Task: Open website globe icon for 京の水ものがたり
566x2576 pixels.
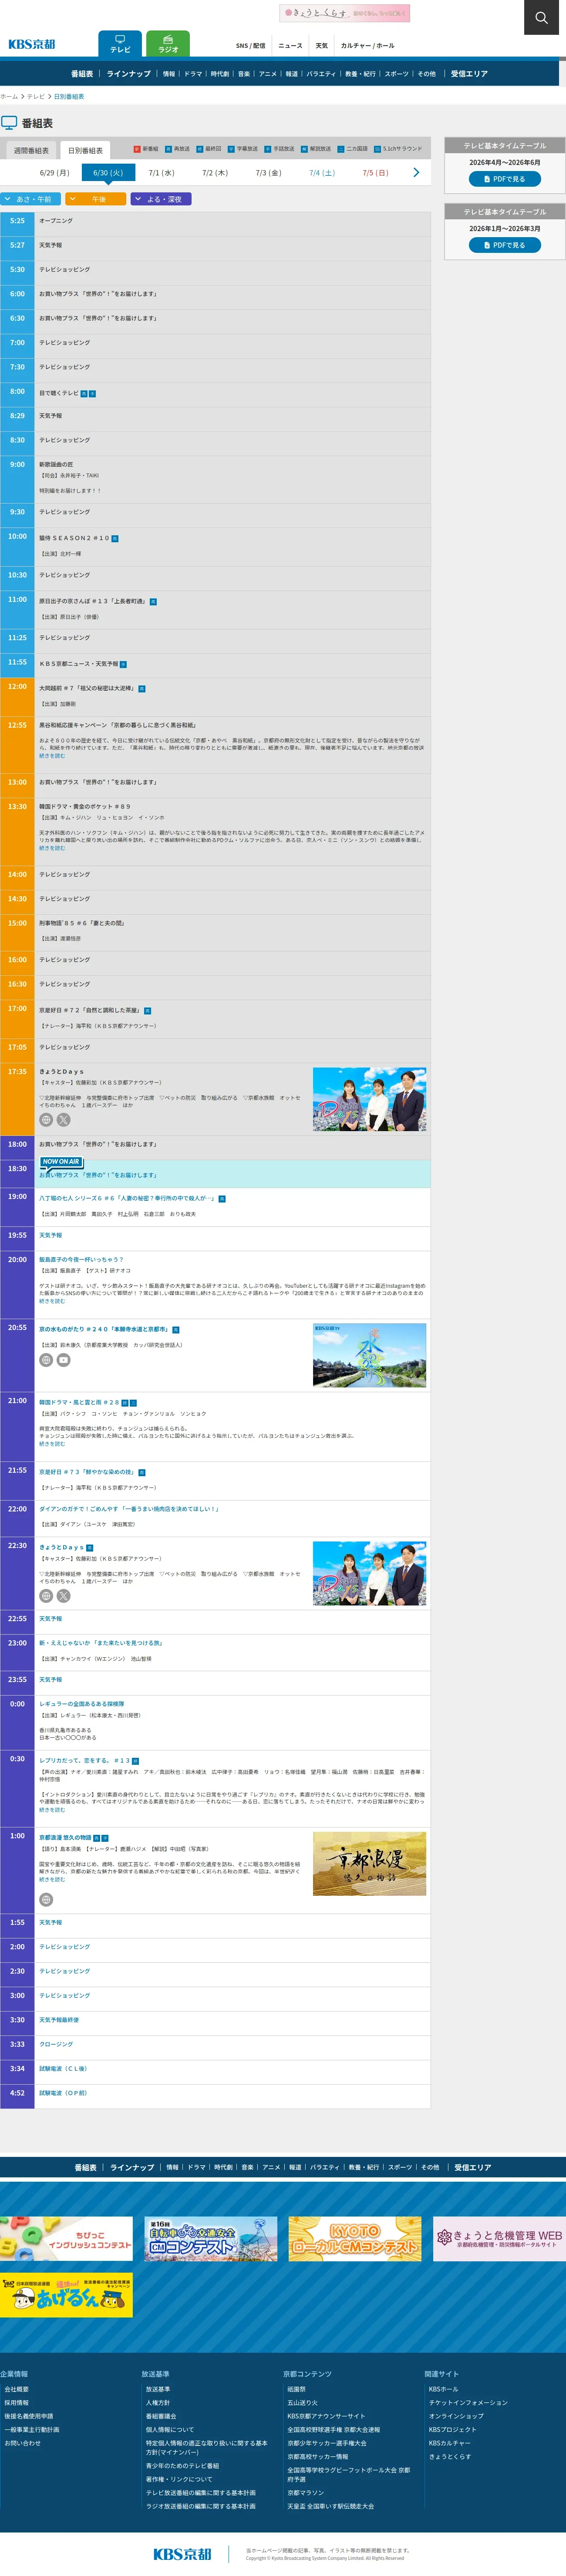Action: (x=46, y=1360)
